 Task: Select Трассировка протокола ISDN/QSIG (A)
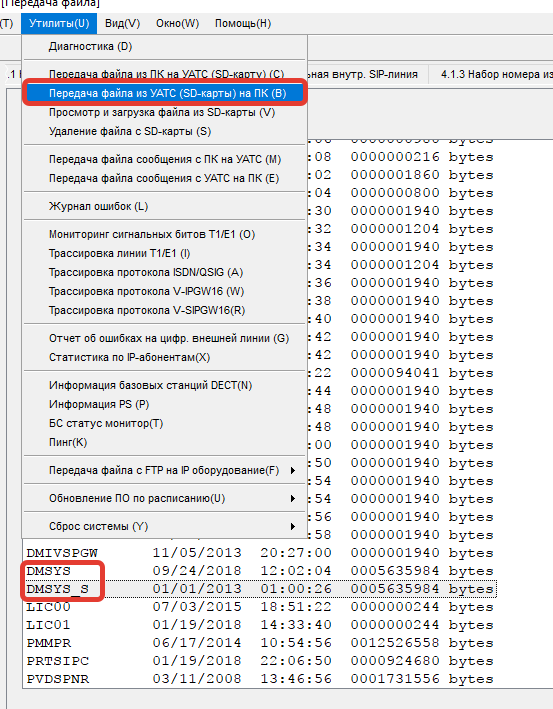(x=165, y=273)
